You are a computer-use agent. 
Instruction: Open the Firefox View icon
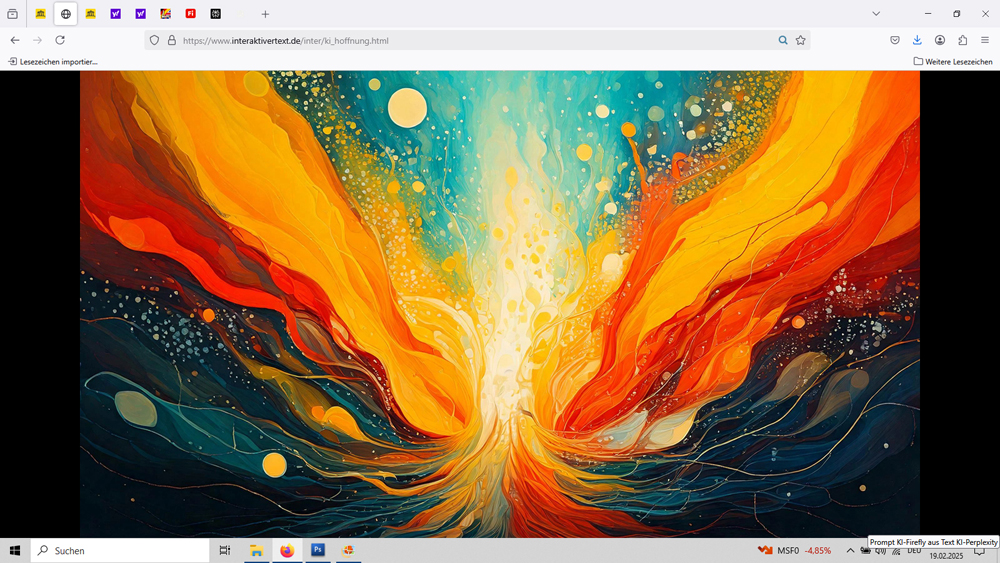pyautogui.click(x=12, y=13)
